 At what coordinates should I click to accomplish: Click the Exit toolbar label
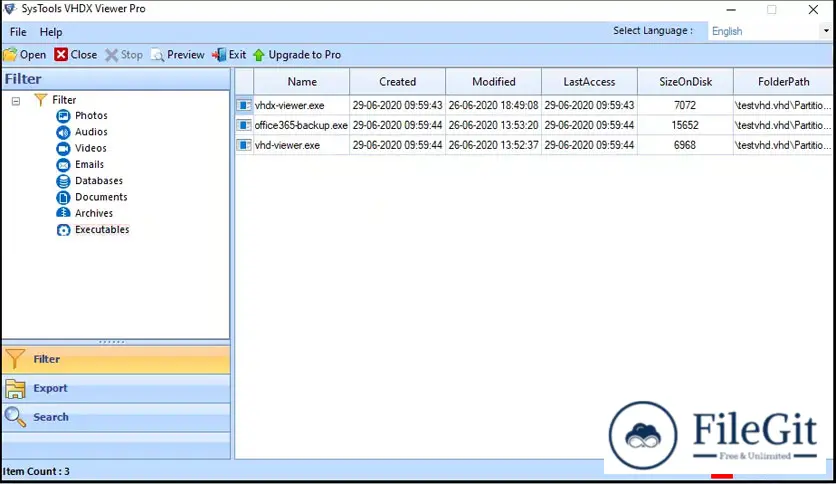[x=237, y=55]
